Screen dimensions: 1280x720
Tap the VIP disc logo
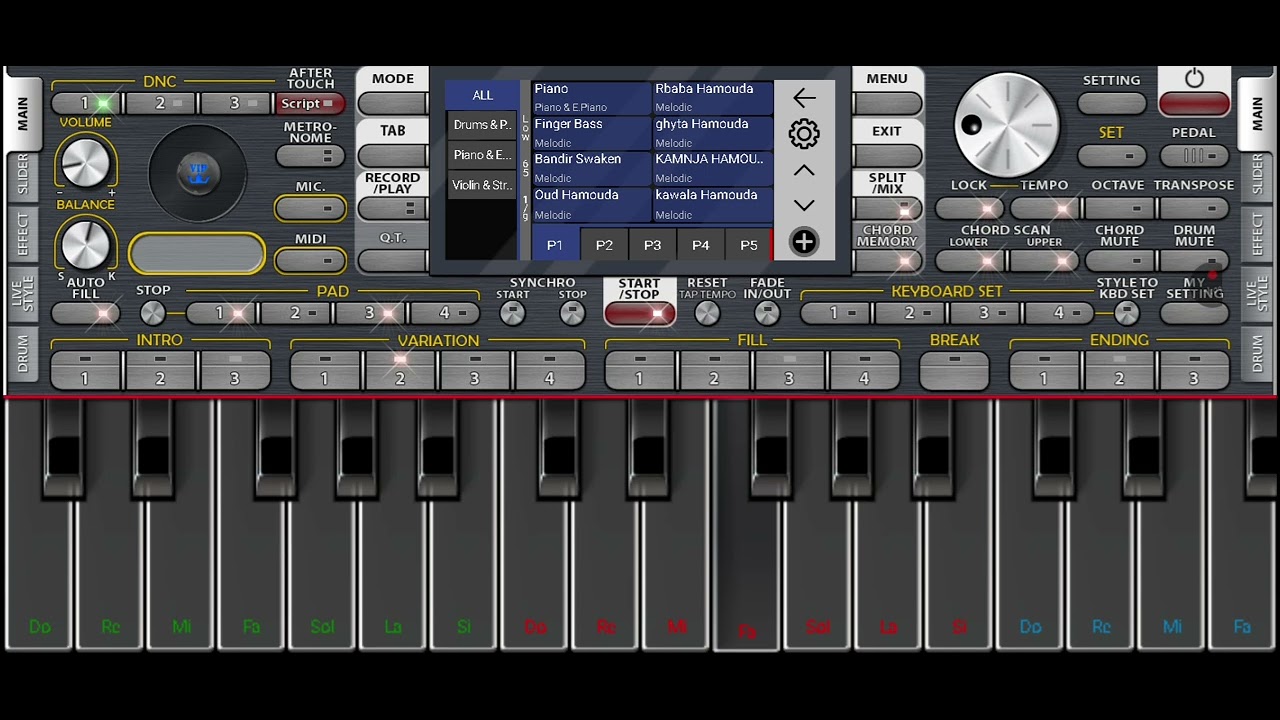[197, 174]
